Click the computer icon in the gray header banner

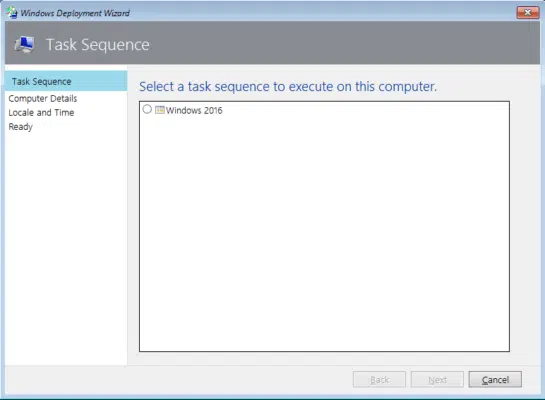click(24, 44)
